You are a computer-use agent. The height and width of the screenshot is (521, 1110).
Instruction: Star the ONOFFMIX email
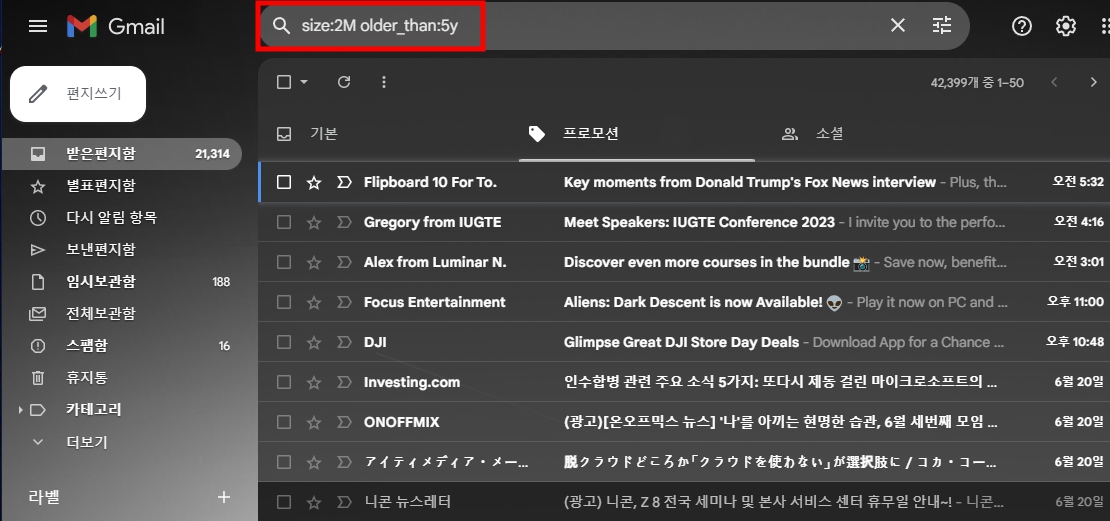click(x=314, y=422)
